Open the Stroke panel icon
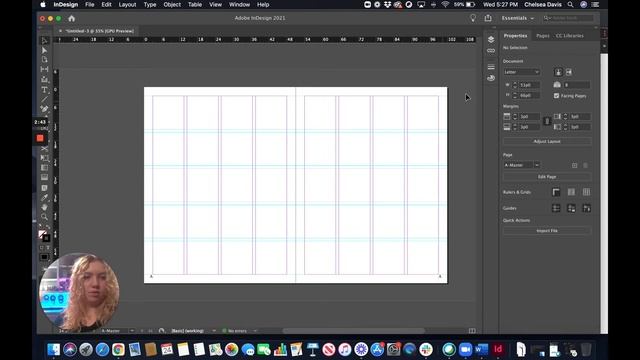640x360 pixels. point(491,67)
